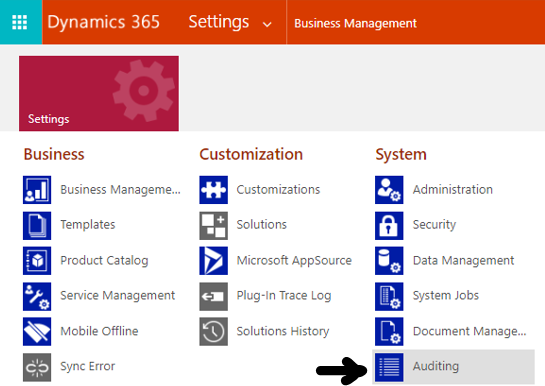545x386 pixels.
Task: Open Document Management text link
Action: [x=470, y=331]
